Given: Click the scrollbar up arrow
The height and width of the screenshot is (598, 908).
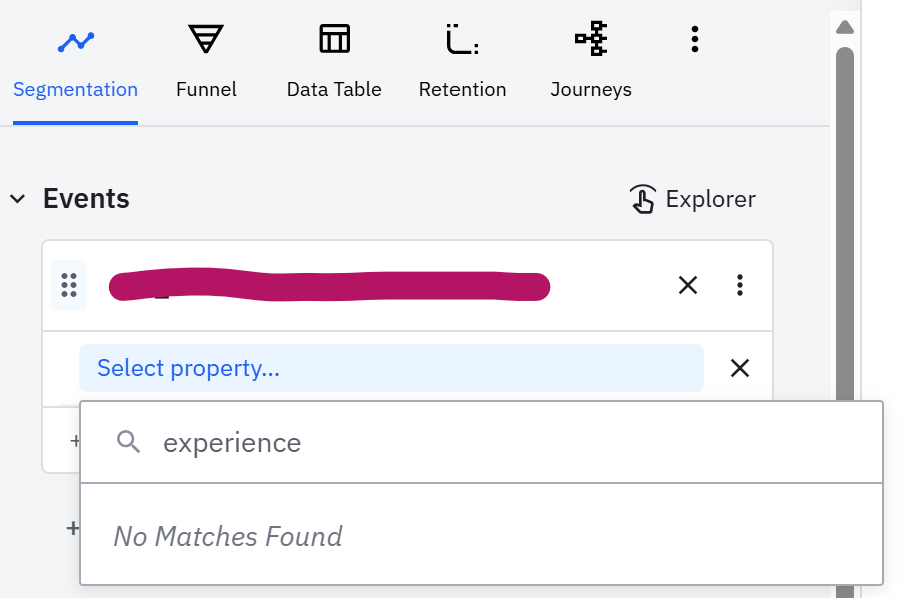Looking at the screenshot, I should (845, 27).
